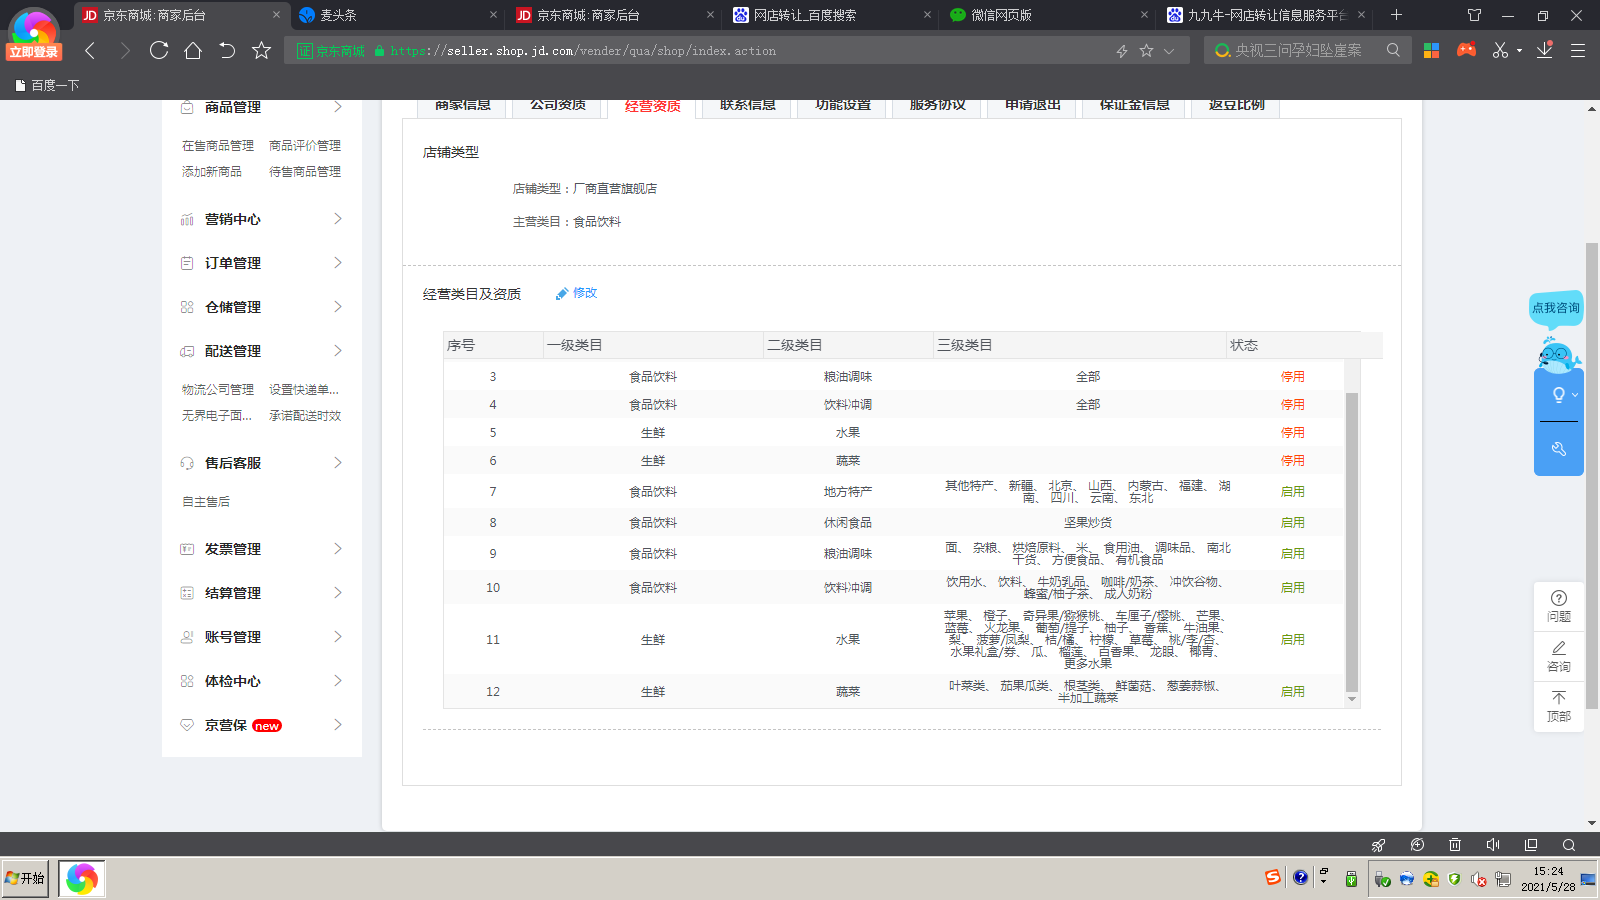The image size is (1600, 900).
Task: Switch to the 返豆比例 tab
Action: coord(1236,107)
